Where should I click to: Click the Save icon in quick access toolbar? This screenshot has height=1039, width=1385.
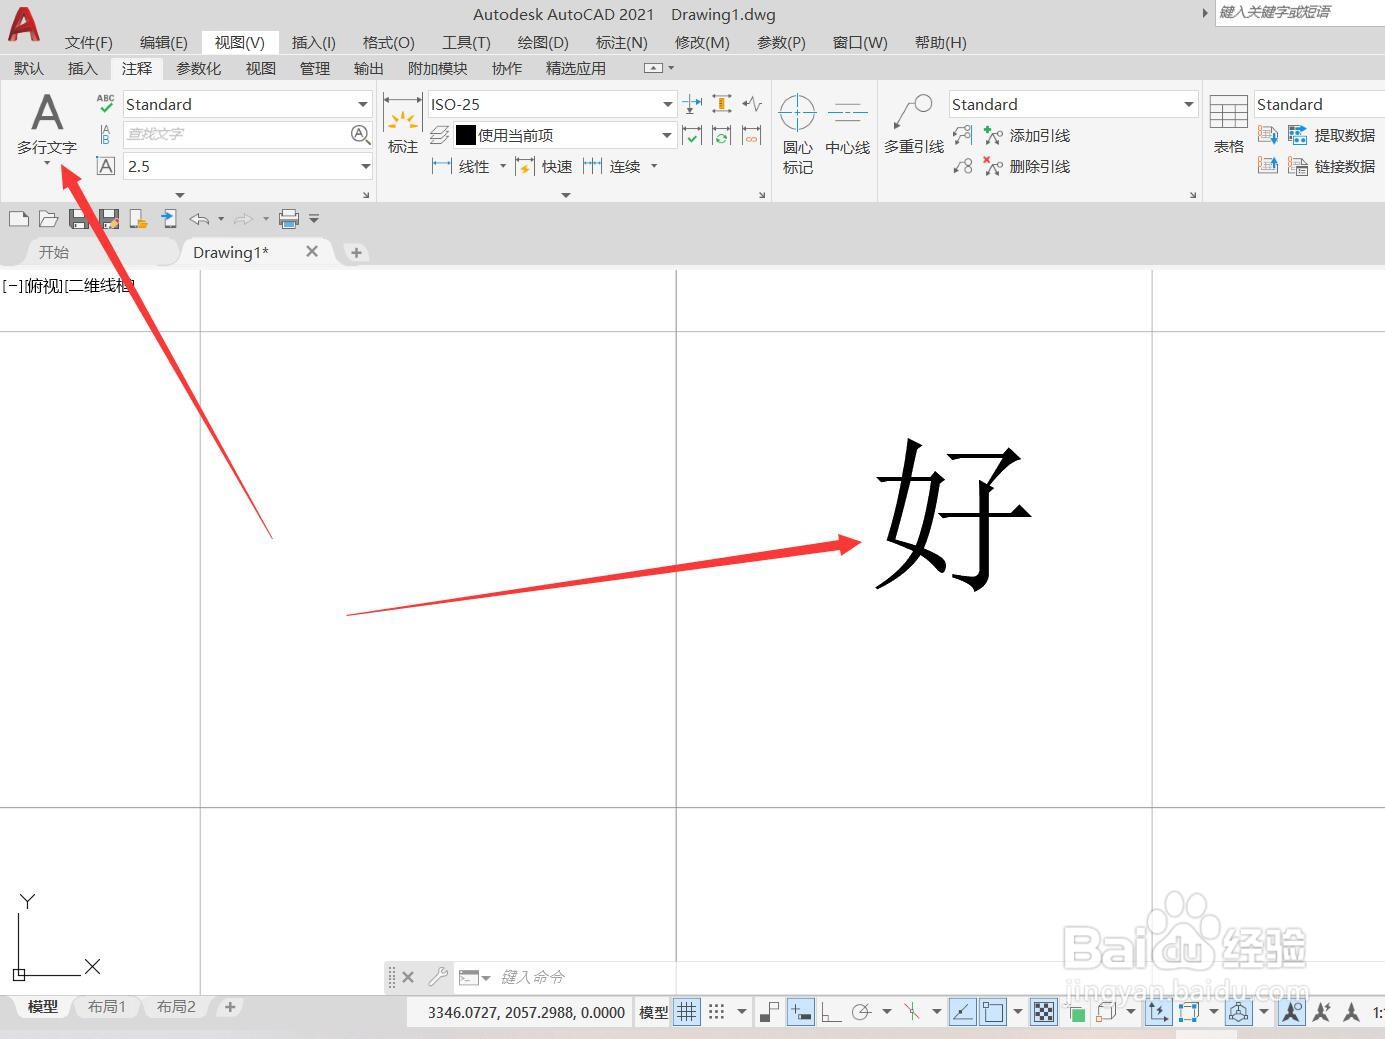tap(78, 219)
